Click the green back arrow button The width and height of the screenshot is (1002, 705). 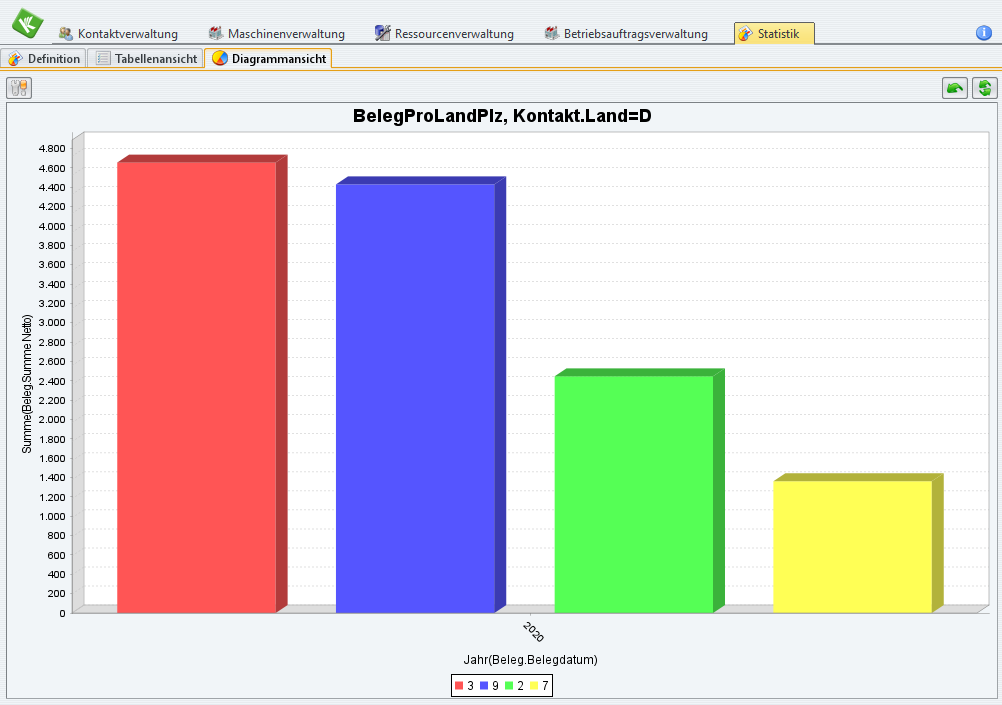pyautogui.click(x=955, y=88)
